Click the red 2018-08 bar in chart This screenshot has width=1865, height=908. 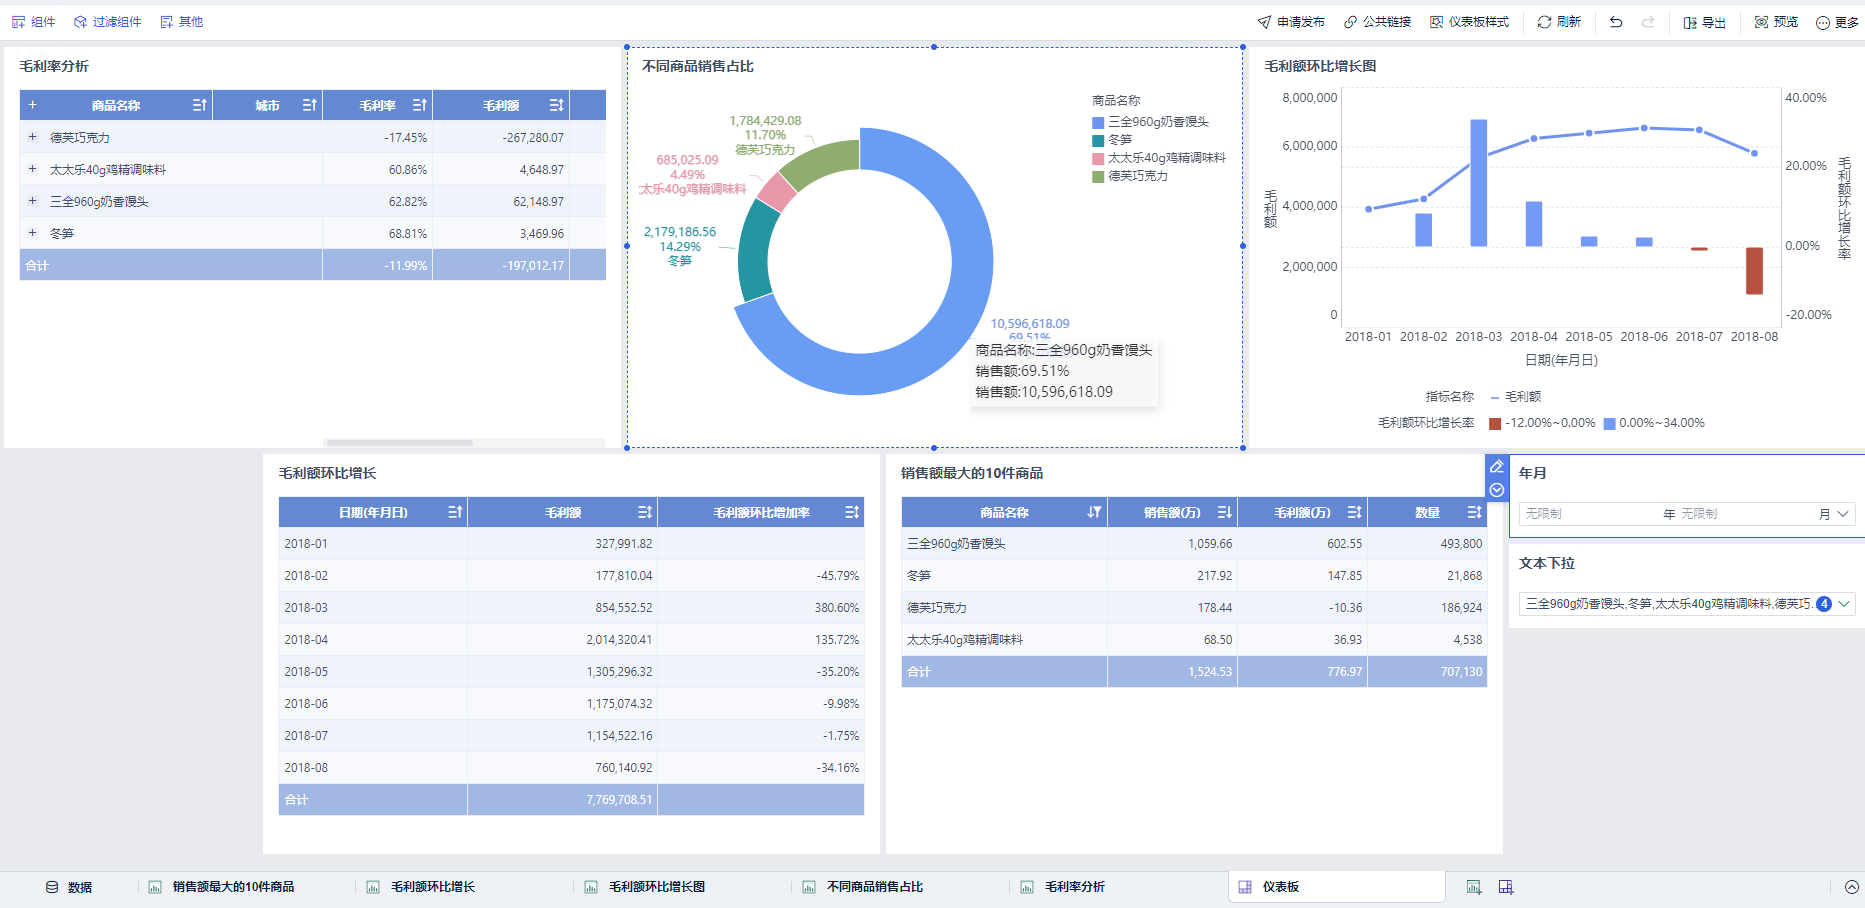click(1754, 271)
